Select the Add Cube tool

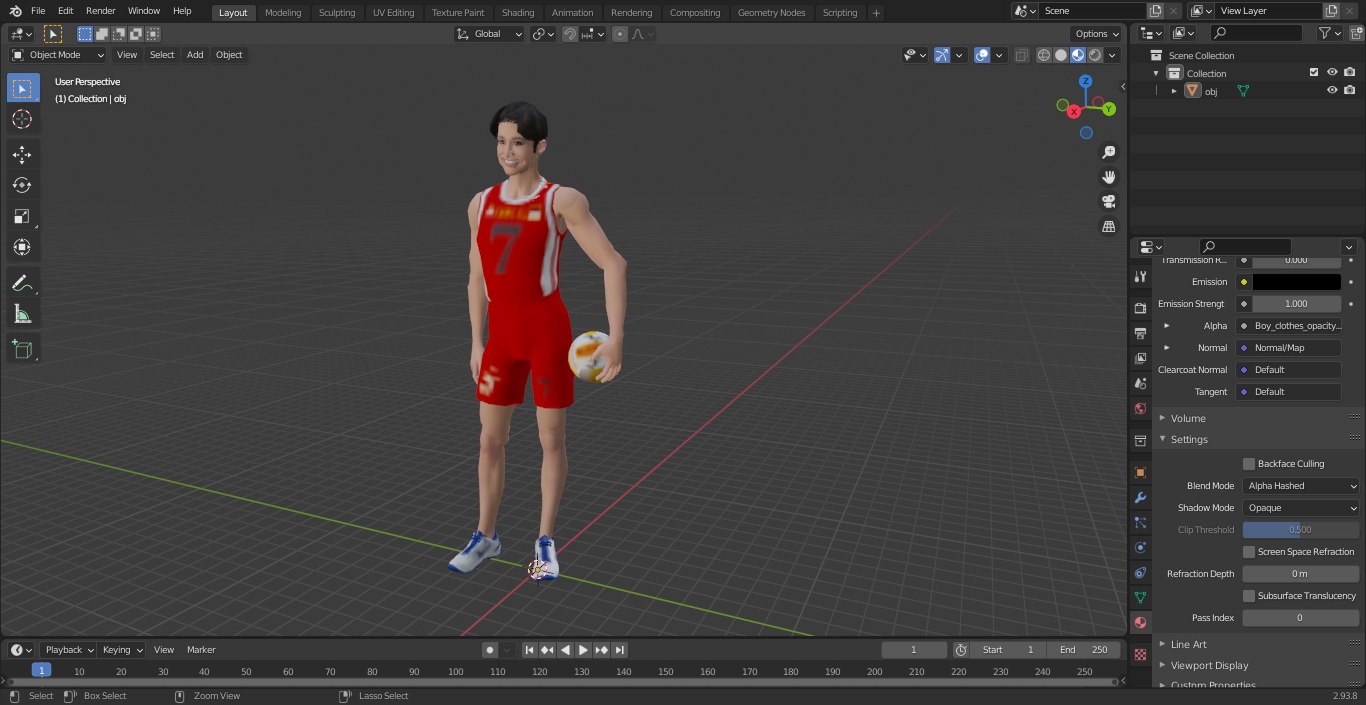22,350
